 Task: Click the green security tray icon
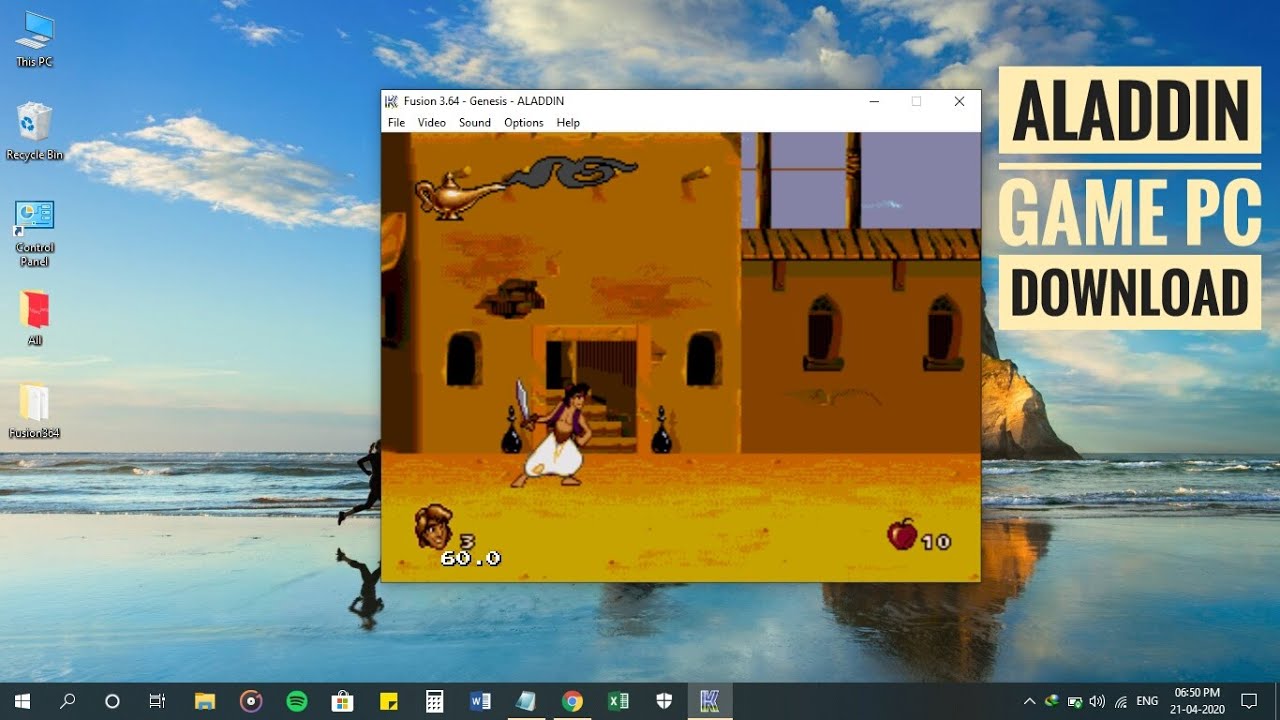1051,701
